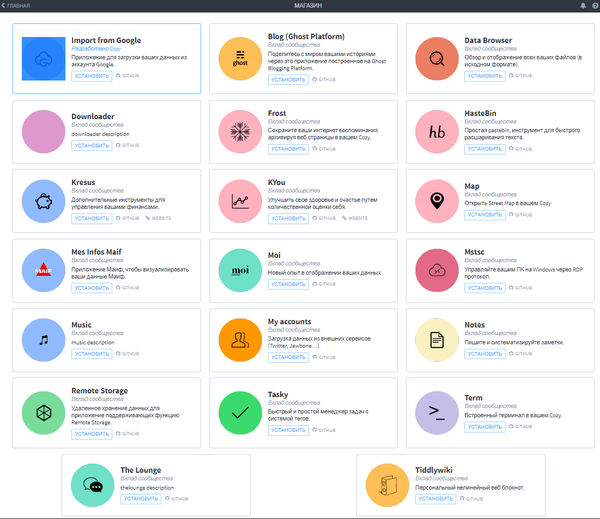The image size is (600, 519).
Task: Open GitHub link for Tasky
Action: [324, 430]
